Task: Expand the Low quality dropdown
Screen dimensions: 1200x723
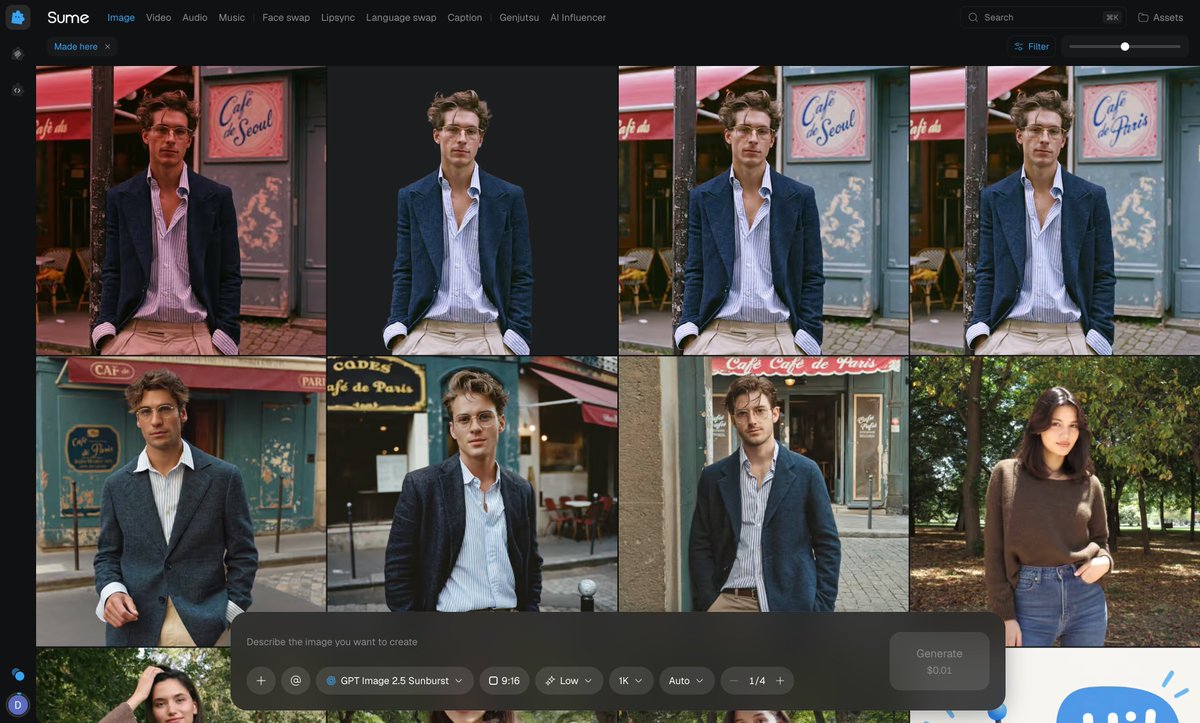Action: 569,681
